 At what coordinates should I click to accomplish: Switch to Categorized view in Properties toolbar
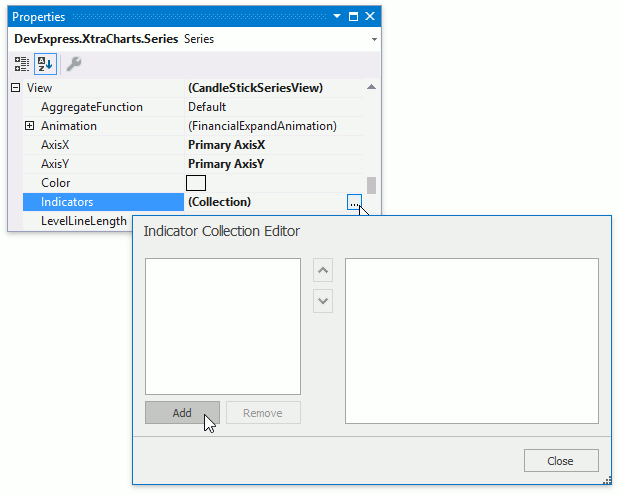(22, 64)
